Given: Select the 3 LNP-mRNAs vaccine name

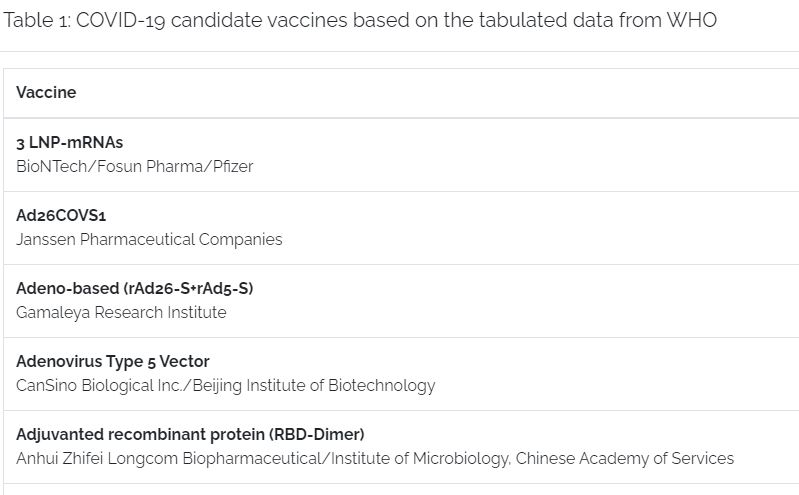Looking at the screenshot, I should click(x=69, y=142).
